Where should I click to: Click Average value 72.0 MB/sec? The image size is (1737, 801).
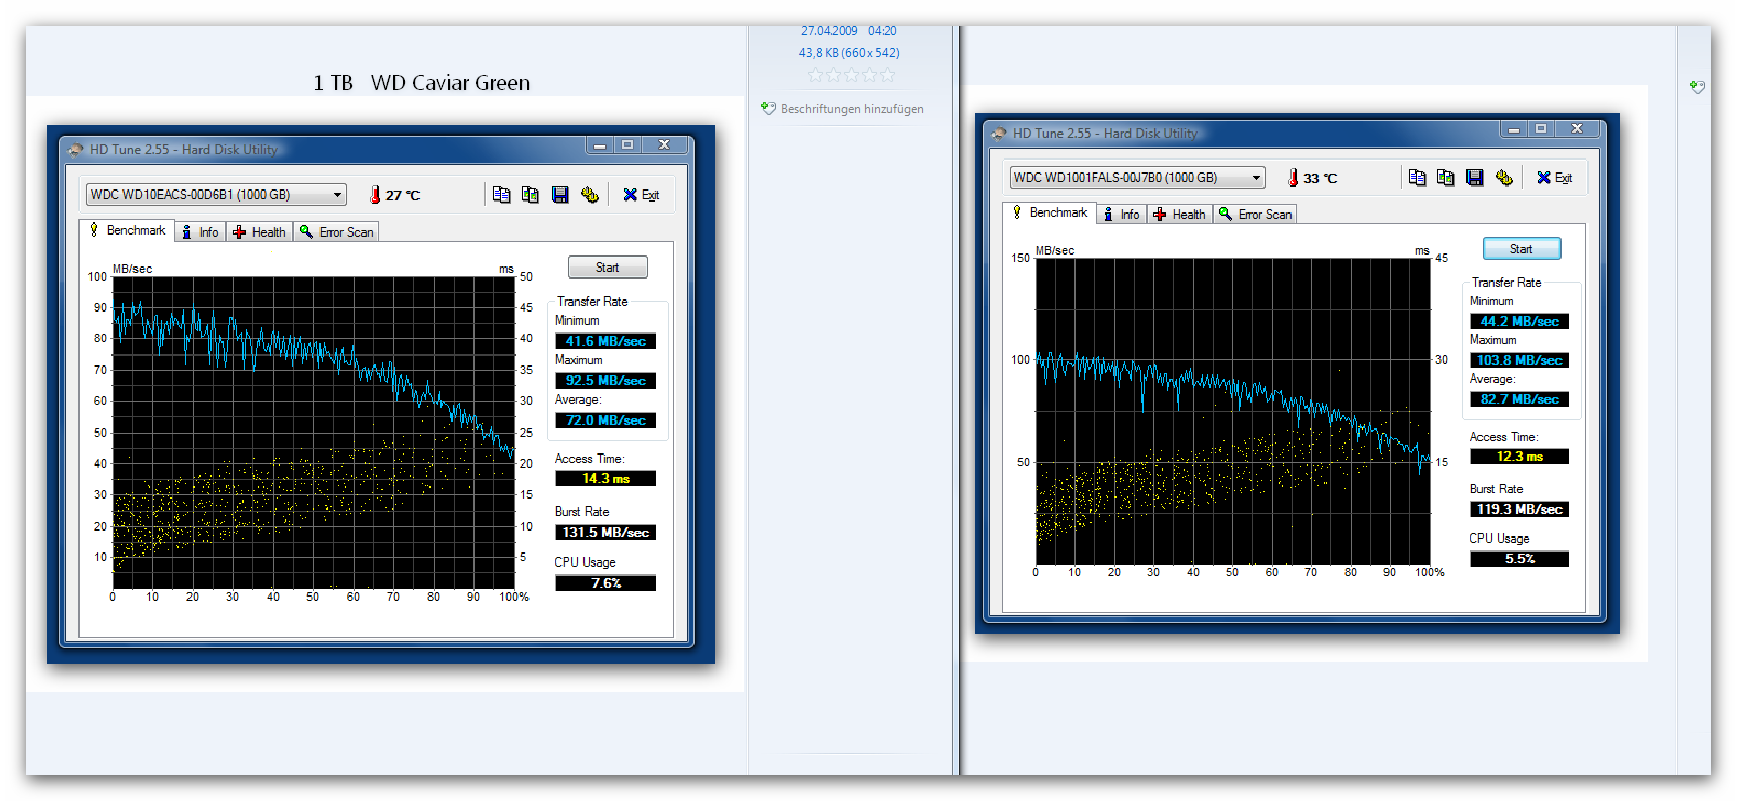coord(606,420)
